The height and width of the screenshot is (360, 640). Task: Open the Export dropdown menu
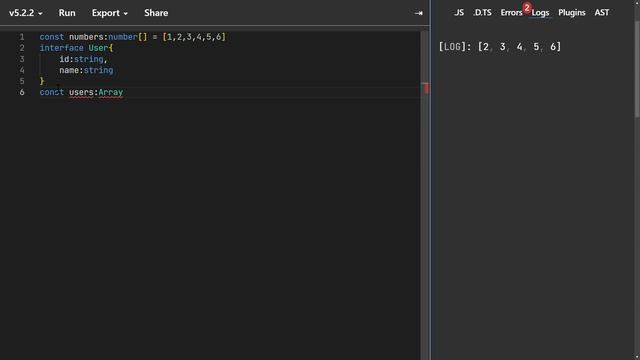110,13
